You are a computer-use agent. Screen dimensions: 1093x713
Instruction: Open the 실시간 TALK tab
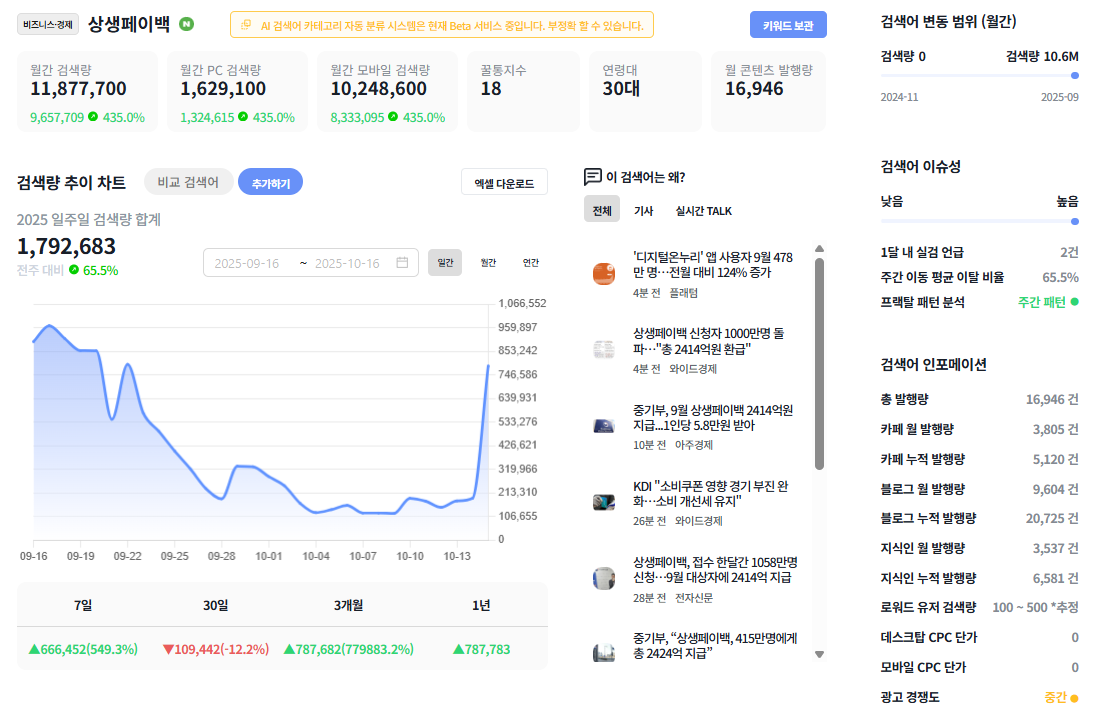click(703, 210)
